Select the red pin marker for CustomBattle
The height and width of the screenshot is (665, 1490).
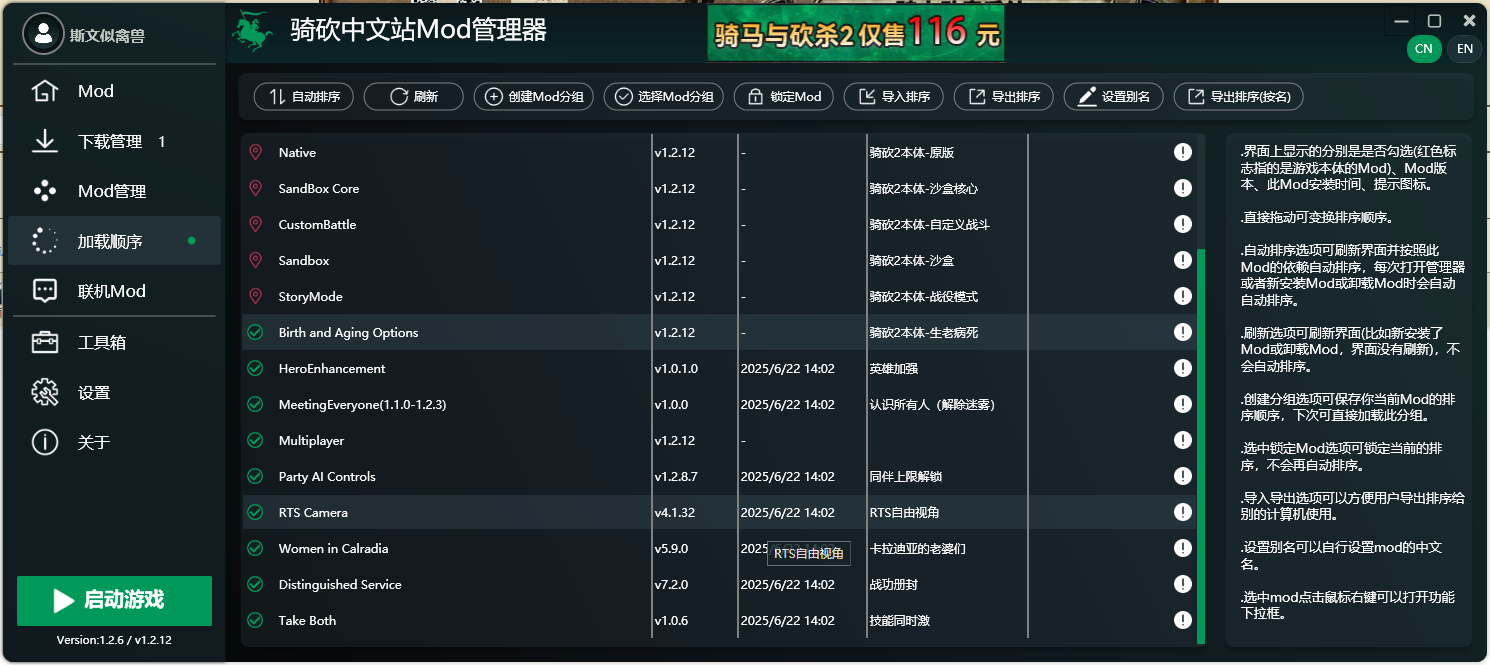[255, 224]
